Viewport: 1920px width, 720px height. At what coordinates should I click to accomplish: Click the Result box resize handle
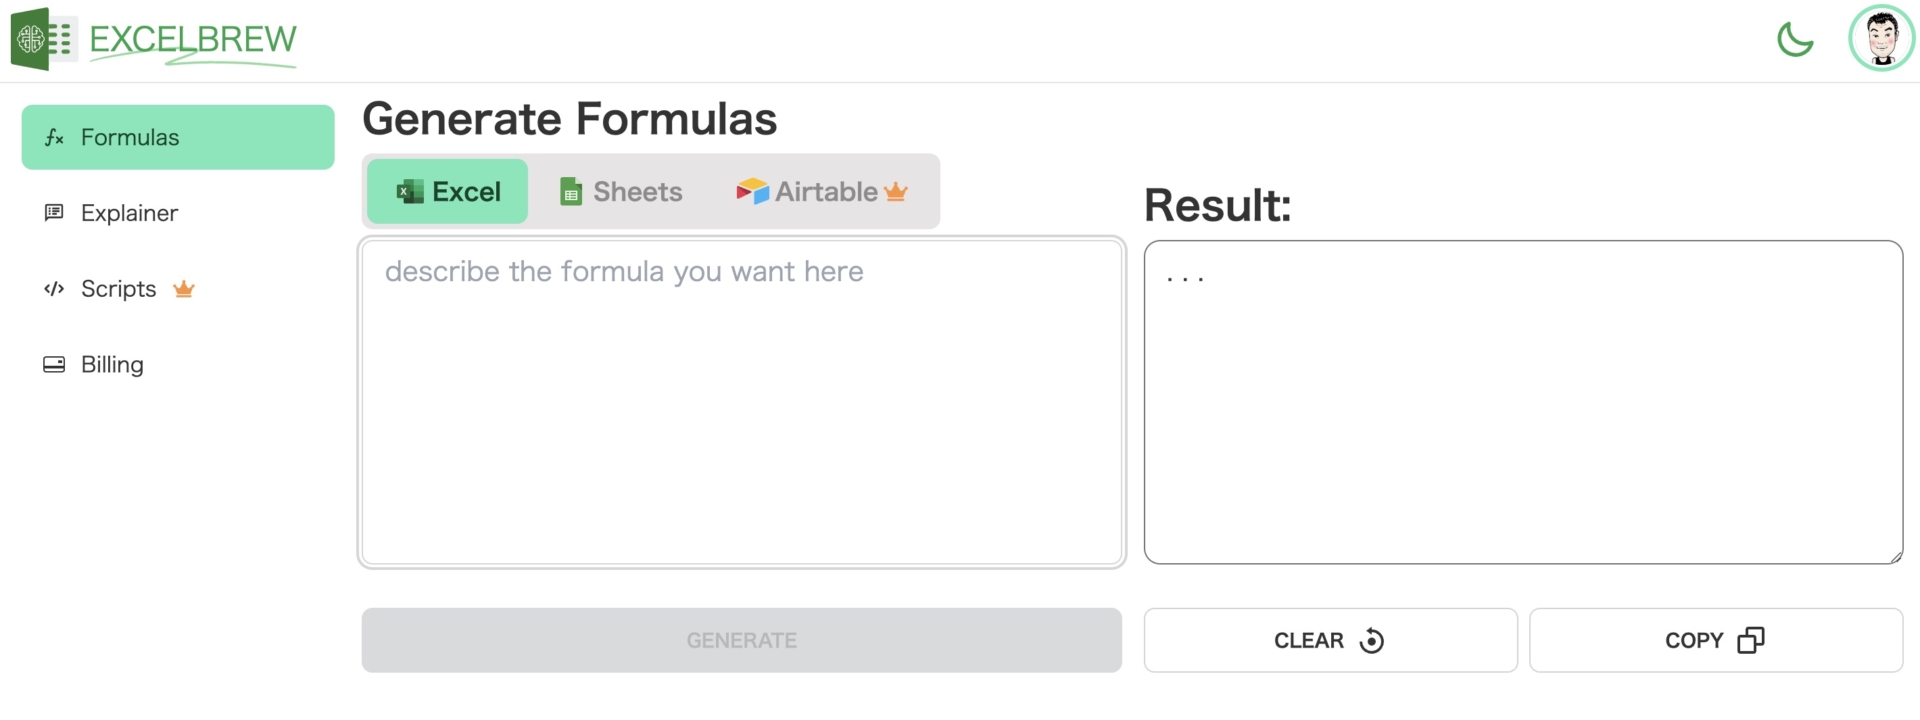click(x=1896, y=557)
